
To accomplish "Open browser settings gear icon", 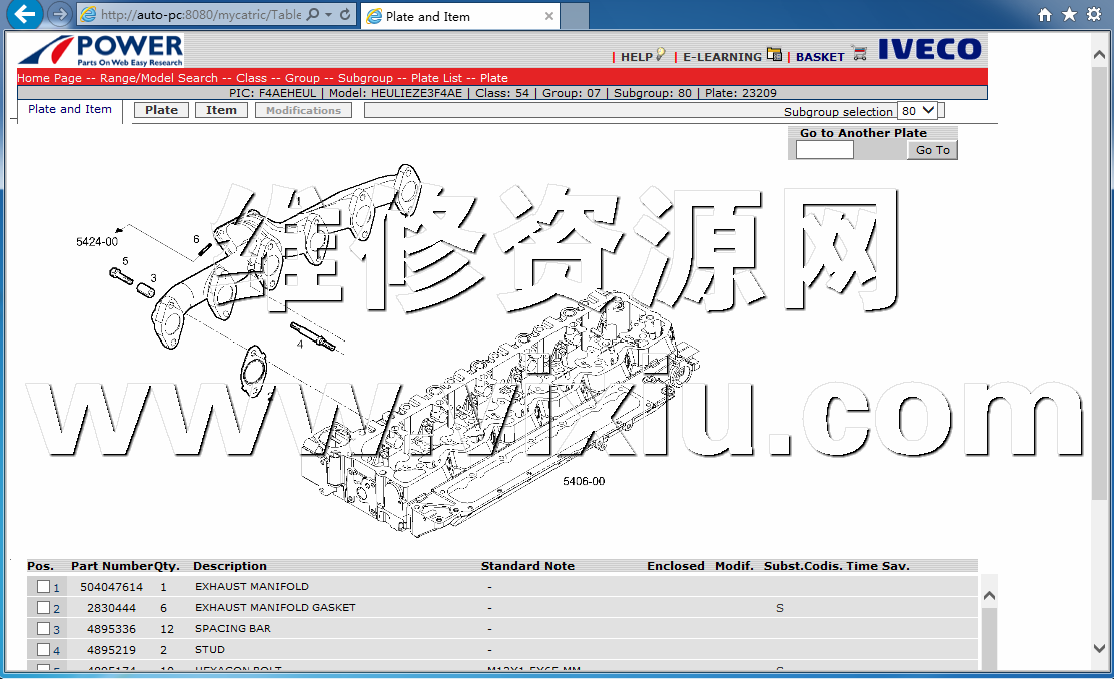I will coord(1094,15).
